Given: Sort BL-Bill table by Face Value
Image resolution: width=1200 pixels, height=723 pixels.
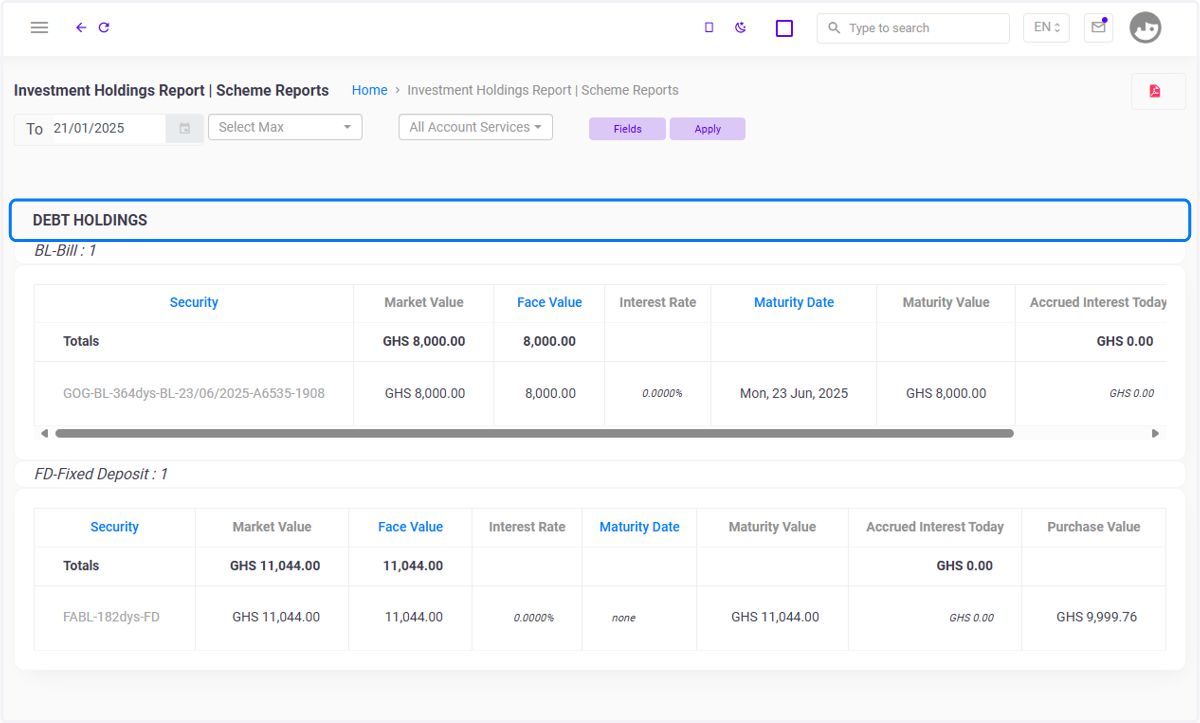Looking at the screenshot, I should tap(549, 302).
